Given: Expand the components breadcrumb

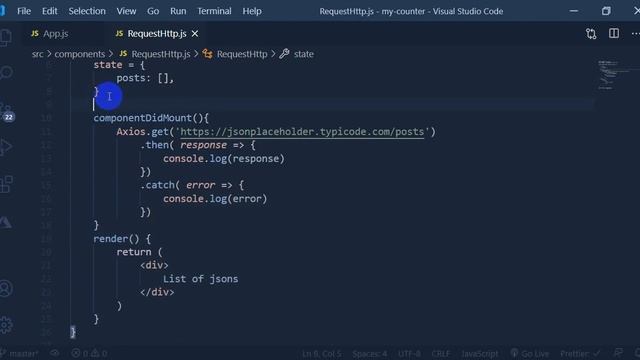Looking at the screenshot, I should click(80, 54).
